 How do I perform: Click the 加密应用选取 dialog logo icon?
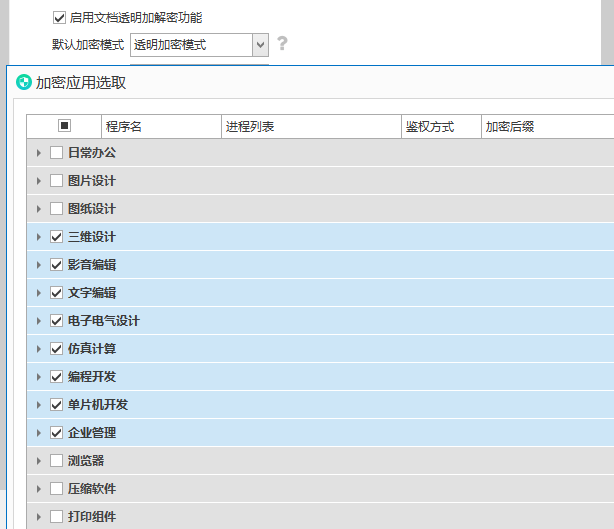coord(23,83)
